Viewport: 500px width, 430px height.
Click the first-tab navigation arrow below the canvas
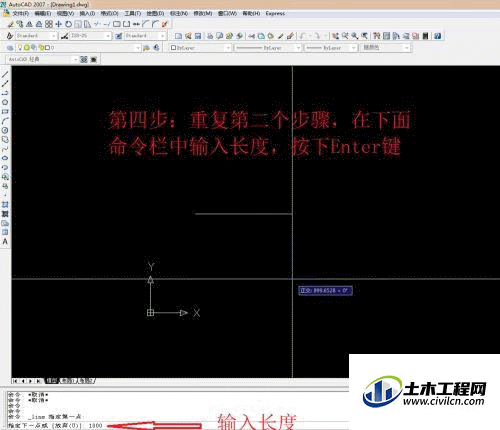(15, 381)
